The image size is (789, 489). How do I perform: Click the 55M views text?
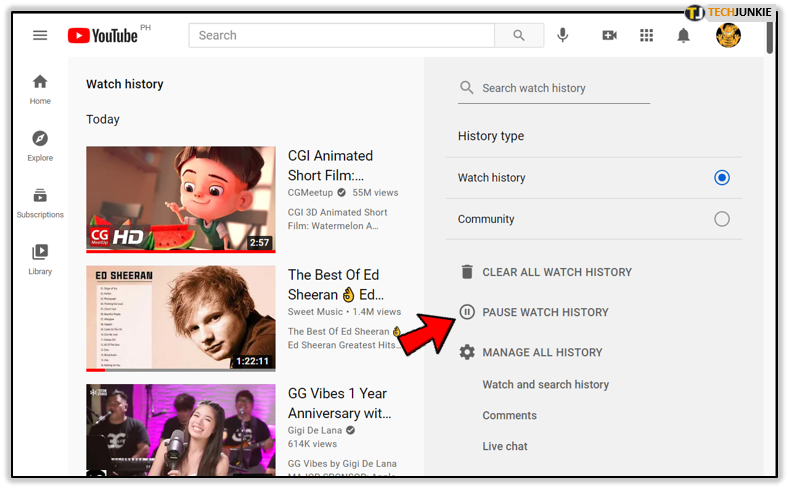pos(375,193)
